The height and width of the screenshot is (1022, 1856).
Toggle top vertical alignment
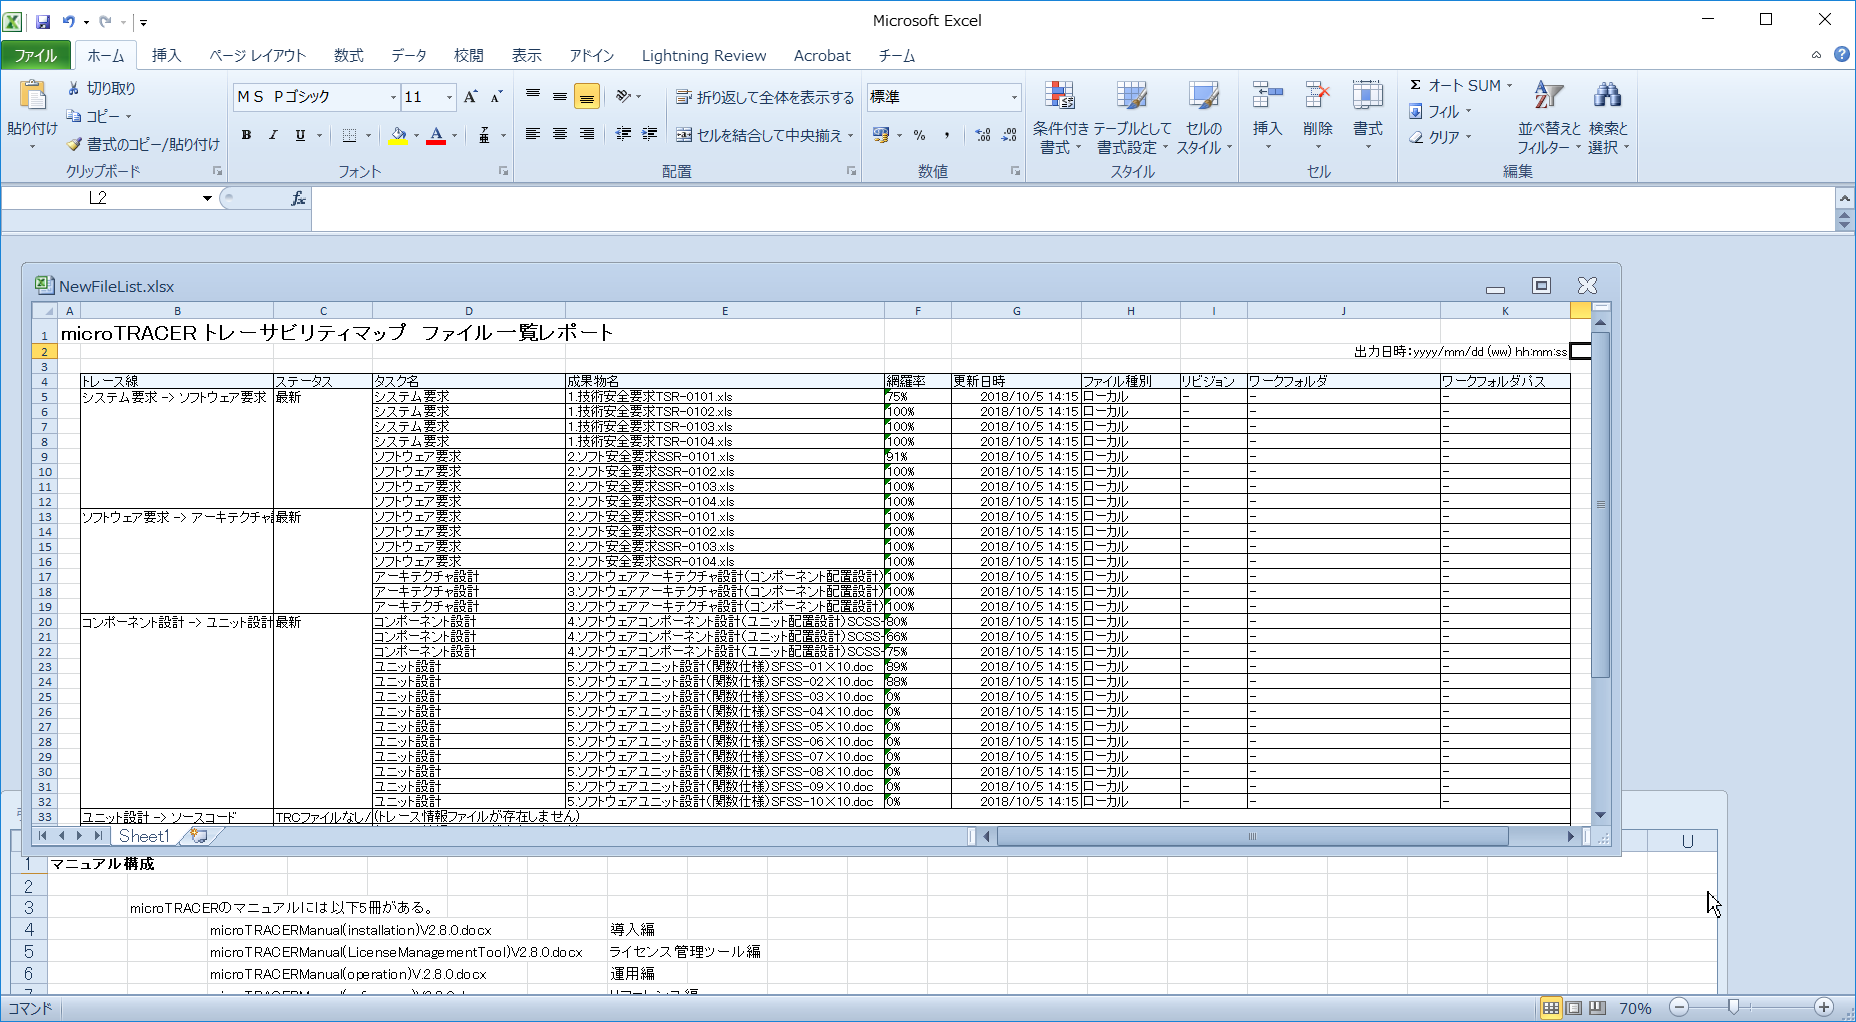tap(533, 97)
